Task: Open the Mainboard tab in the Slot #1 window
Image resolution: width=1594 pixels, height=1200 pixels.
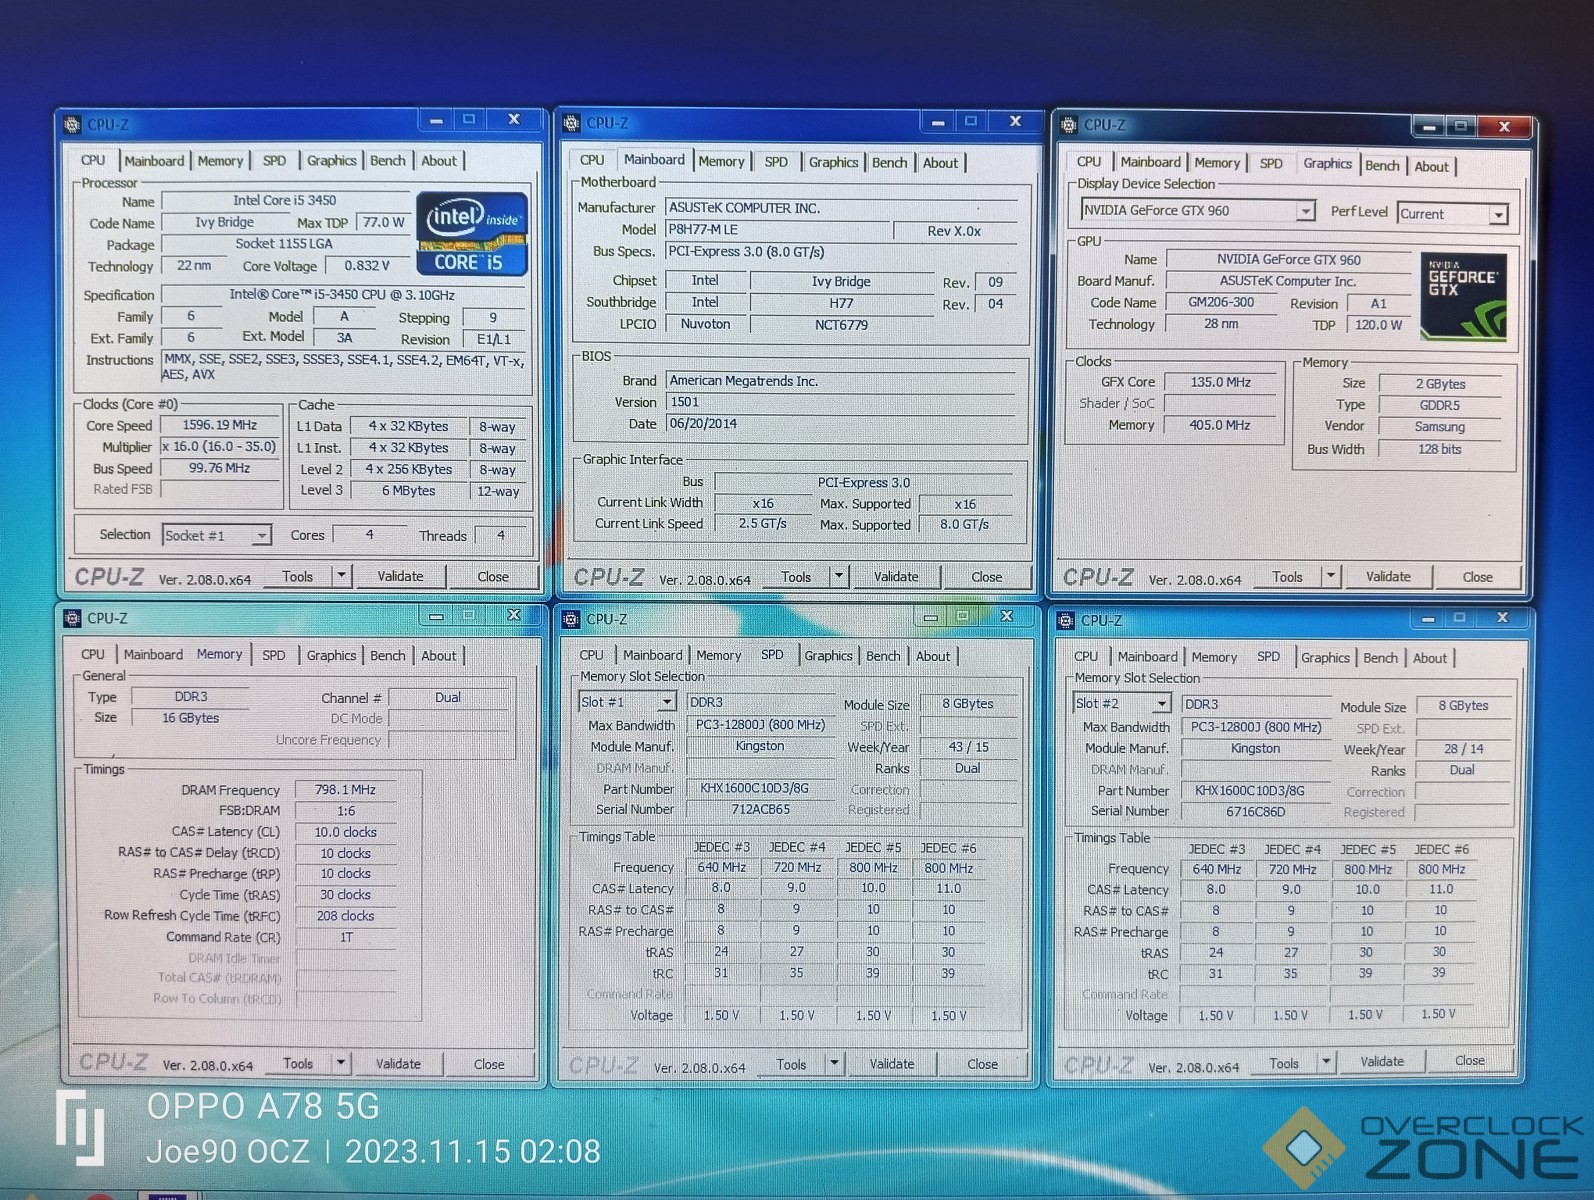Action: [653, 656]
